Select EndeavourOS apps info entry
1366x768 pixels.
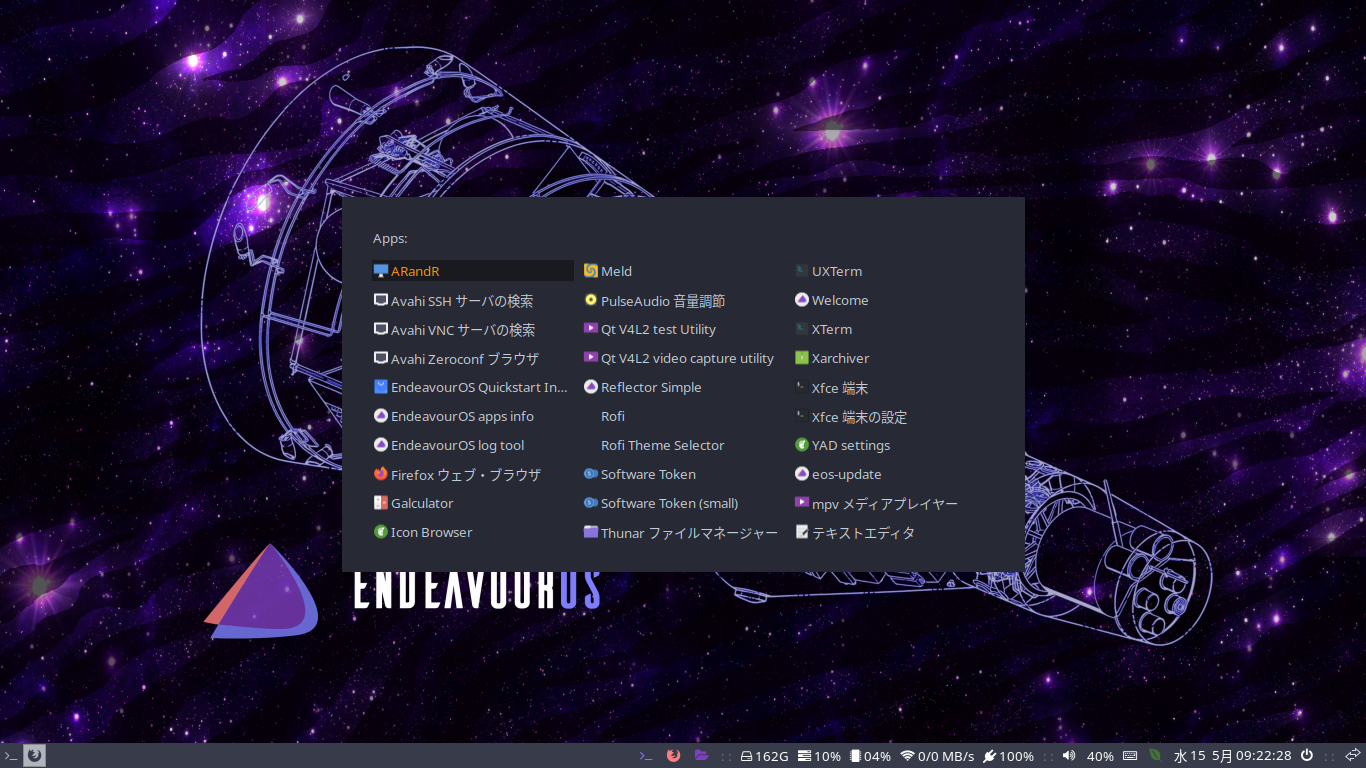(x=473, y=416)
